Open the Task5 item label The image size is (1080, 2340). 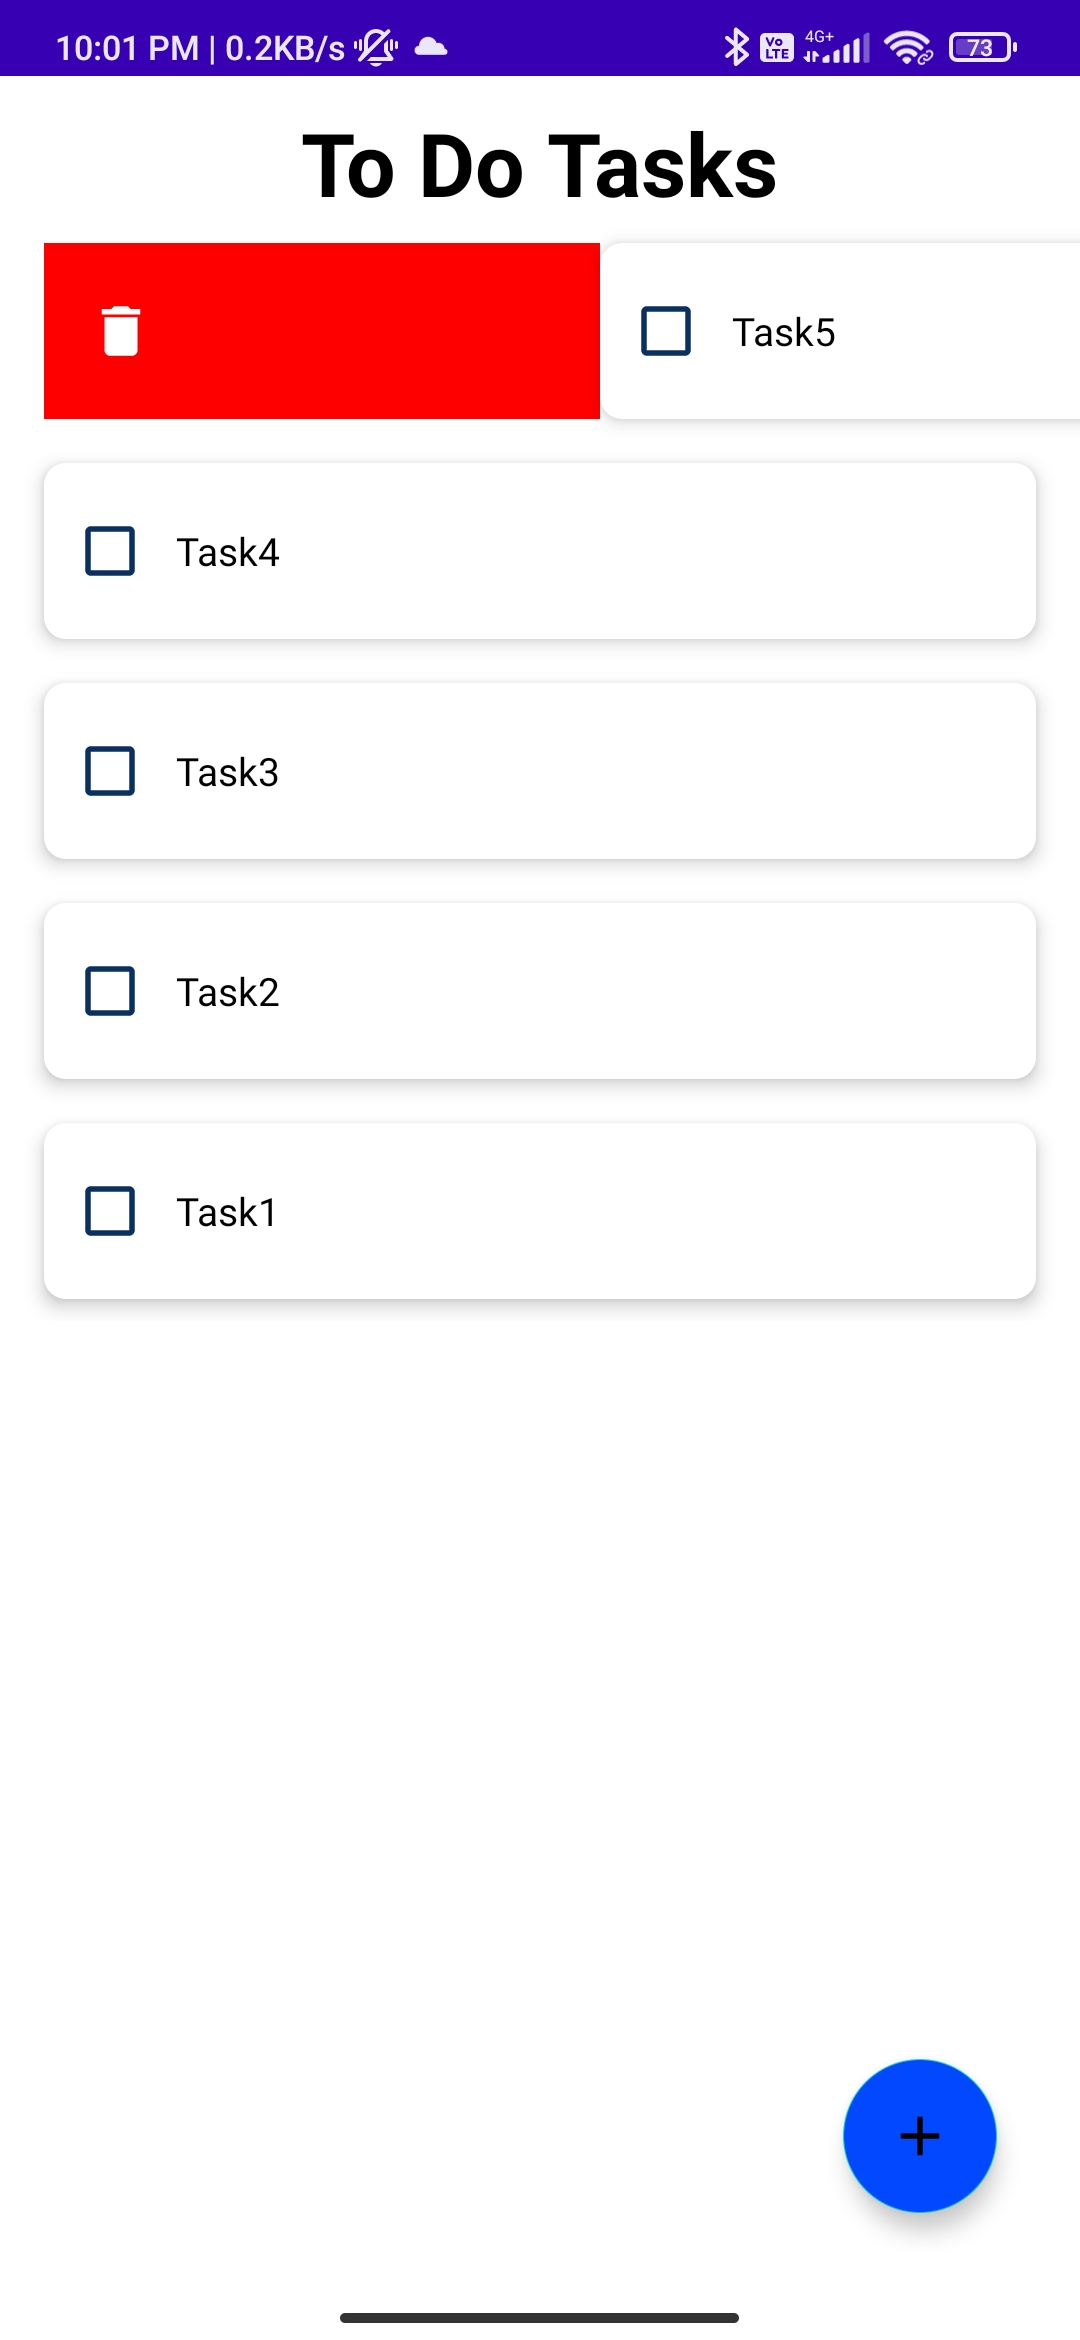pos(783,331)
